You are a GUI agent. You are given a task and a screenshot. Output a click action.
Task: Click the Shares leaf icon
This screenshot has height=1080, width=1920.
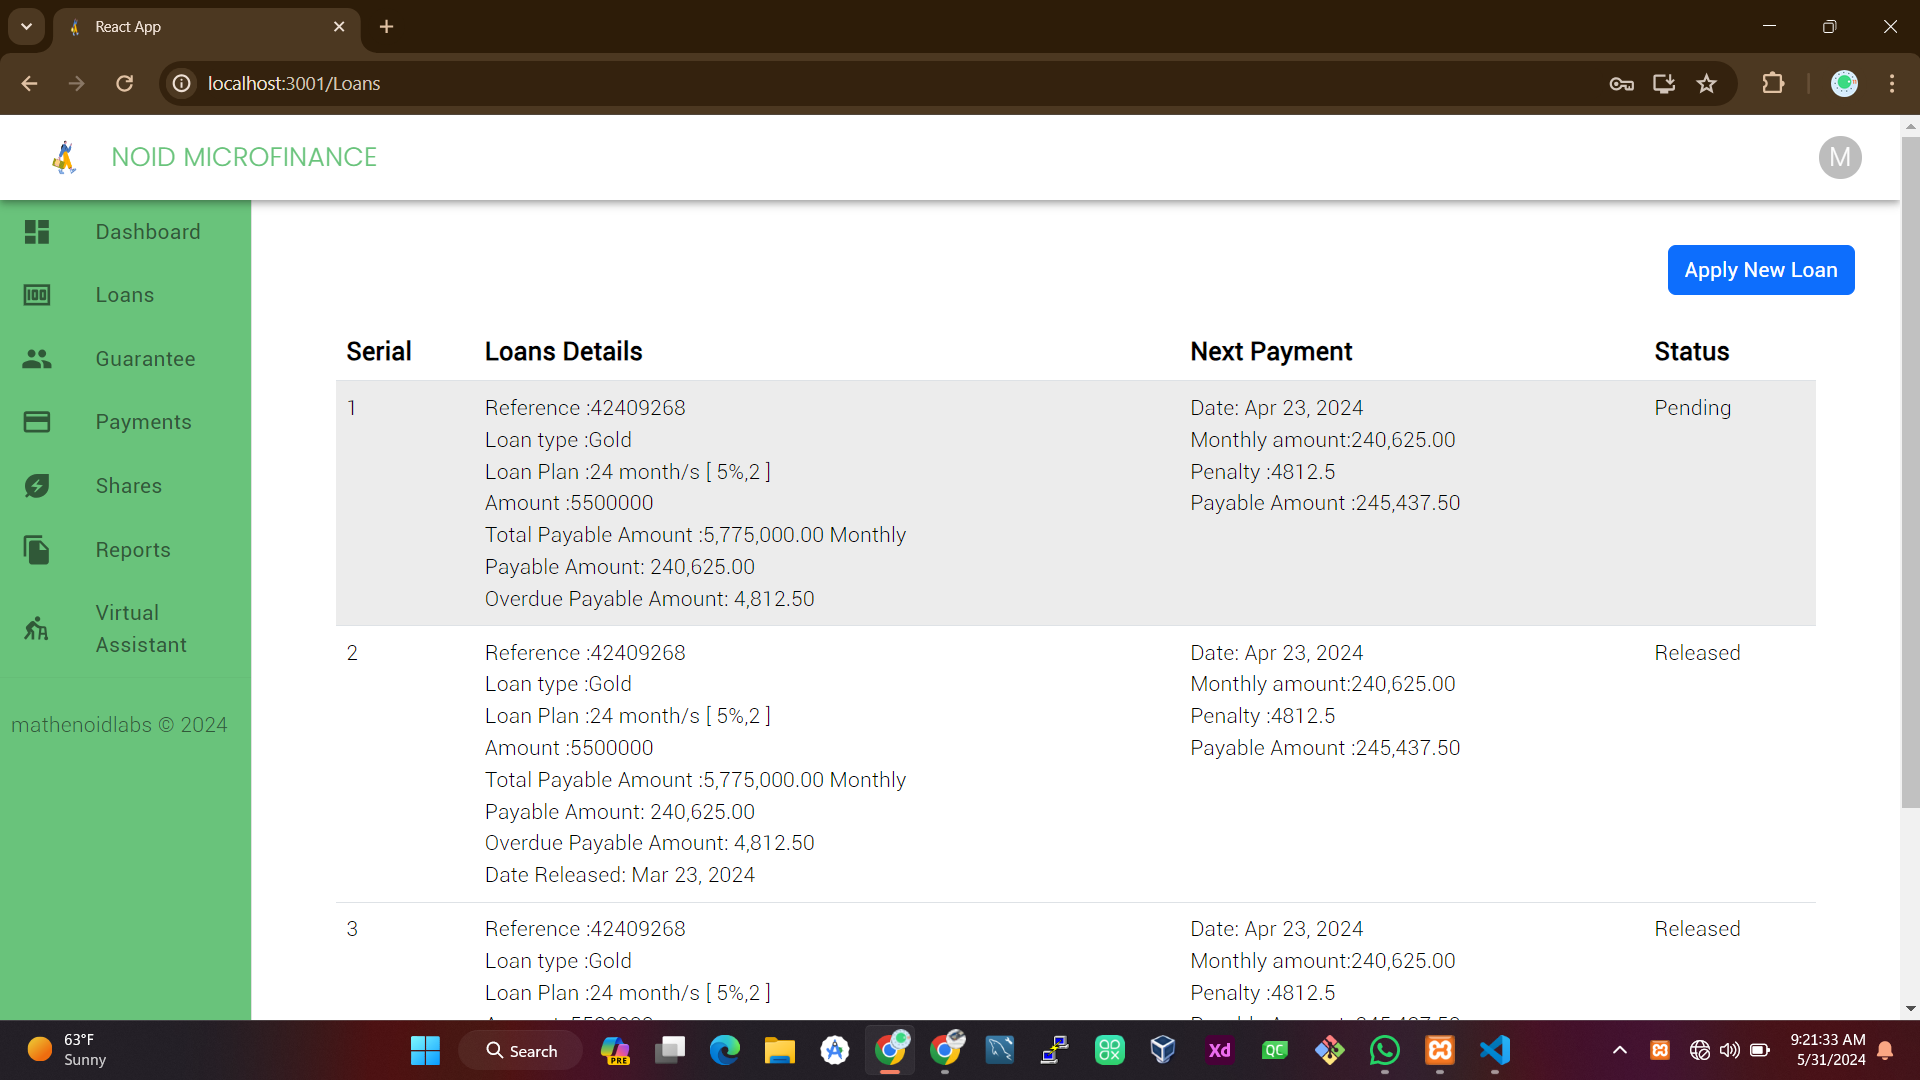[37, 486]
